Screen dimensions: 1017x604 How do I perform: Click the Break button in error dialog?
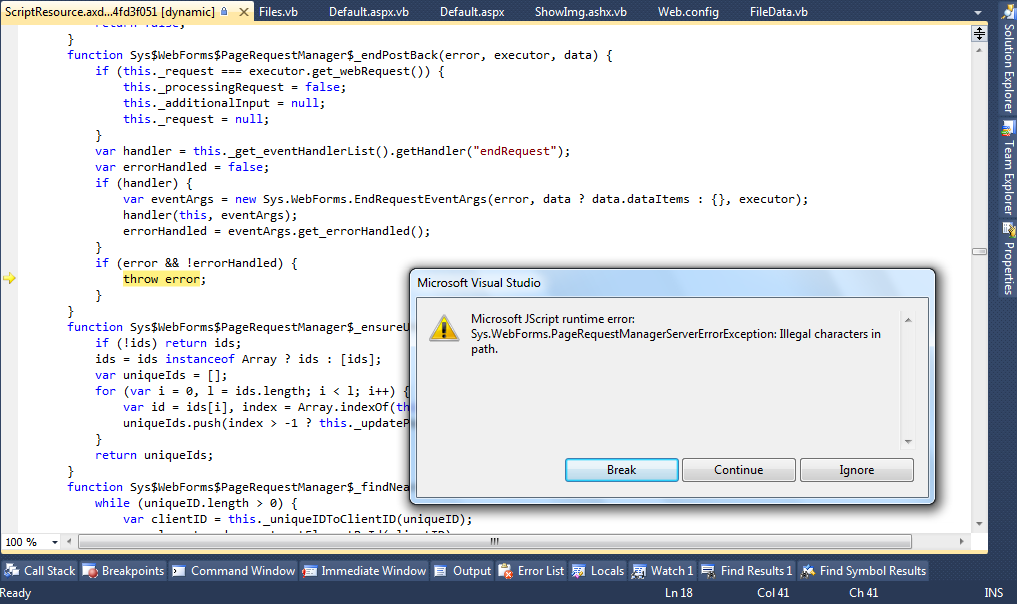pos(621,470)
